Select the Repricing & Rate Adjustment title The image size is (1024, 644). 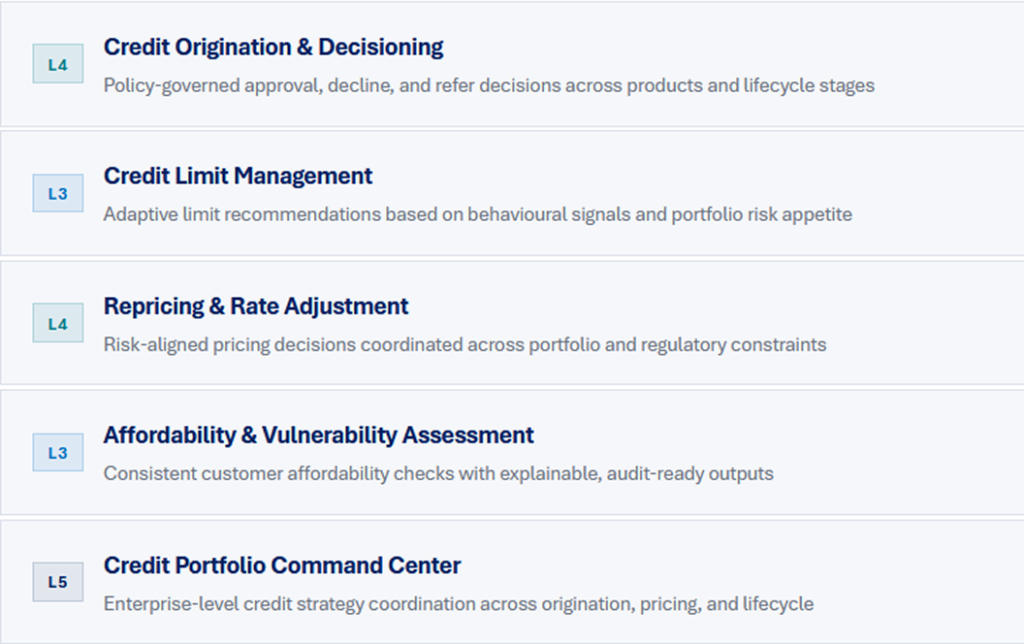pos(256,306)
